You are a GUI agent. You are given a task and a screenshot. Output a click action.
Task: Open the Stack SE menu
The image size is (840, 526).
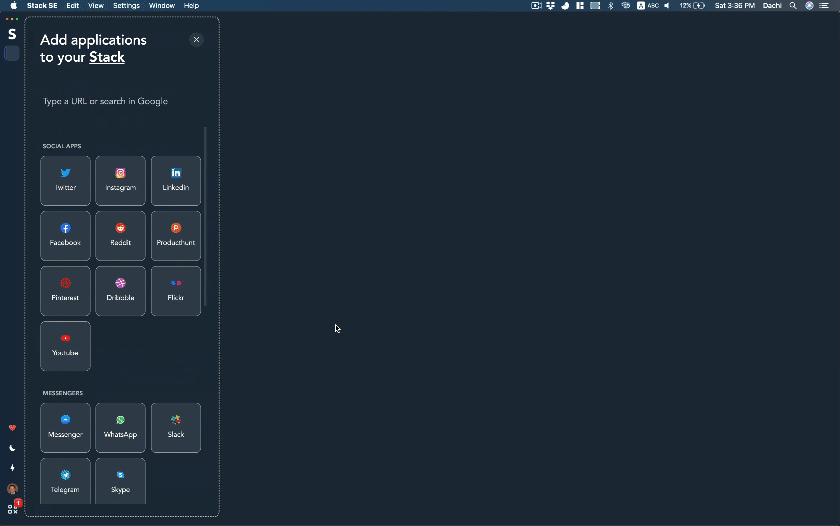(42, 5)
